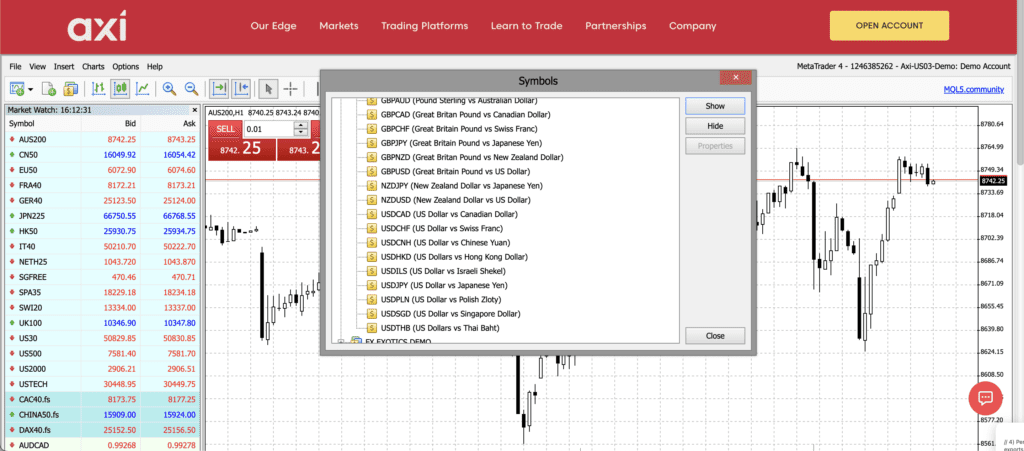Screen dimensions: 1024x451
Task: Close the Symbols dialog with Close button
Action: coord(715,335)
